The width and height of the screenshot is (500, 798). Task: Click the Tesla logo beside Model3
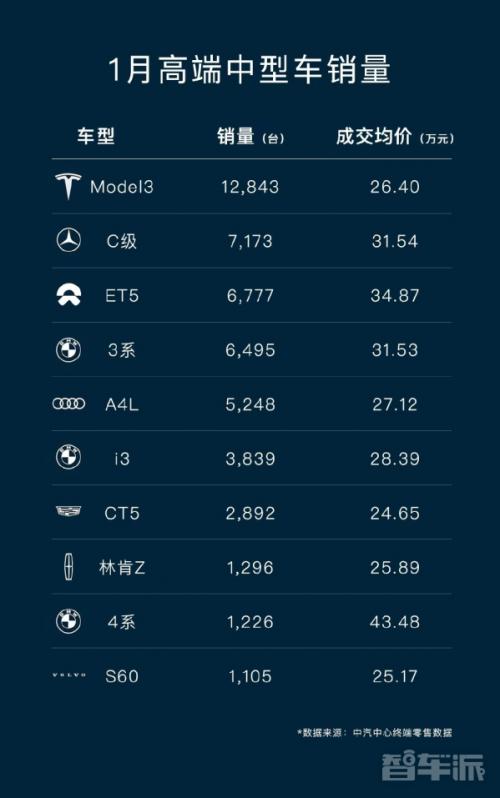[x=68, y=186]
